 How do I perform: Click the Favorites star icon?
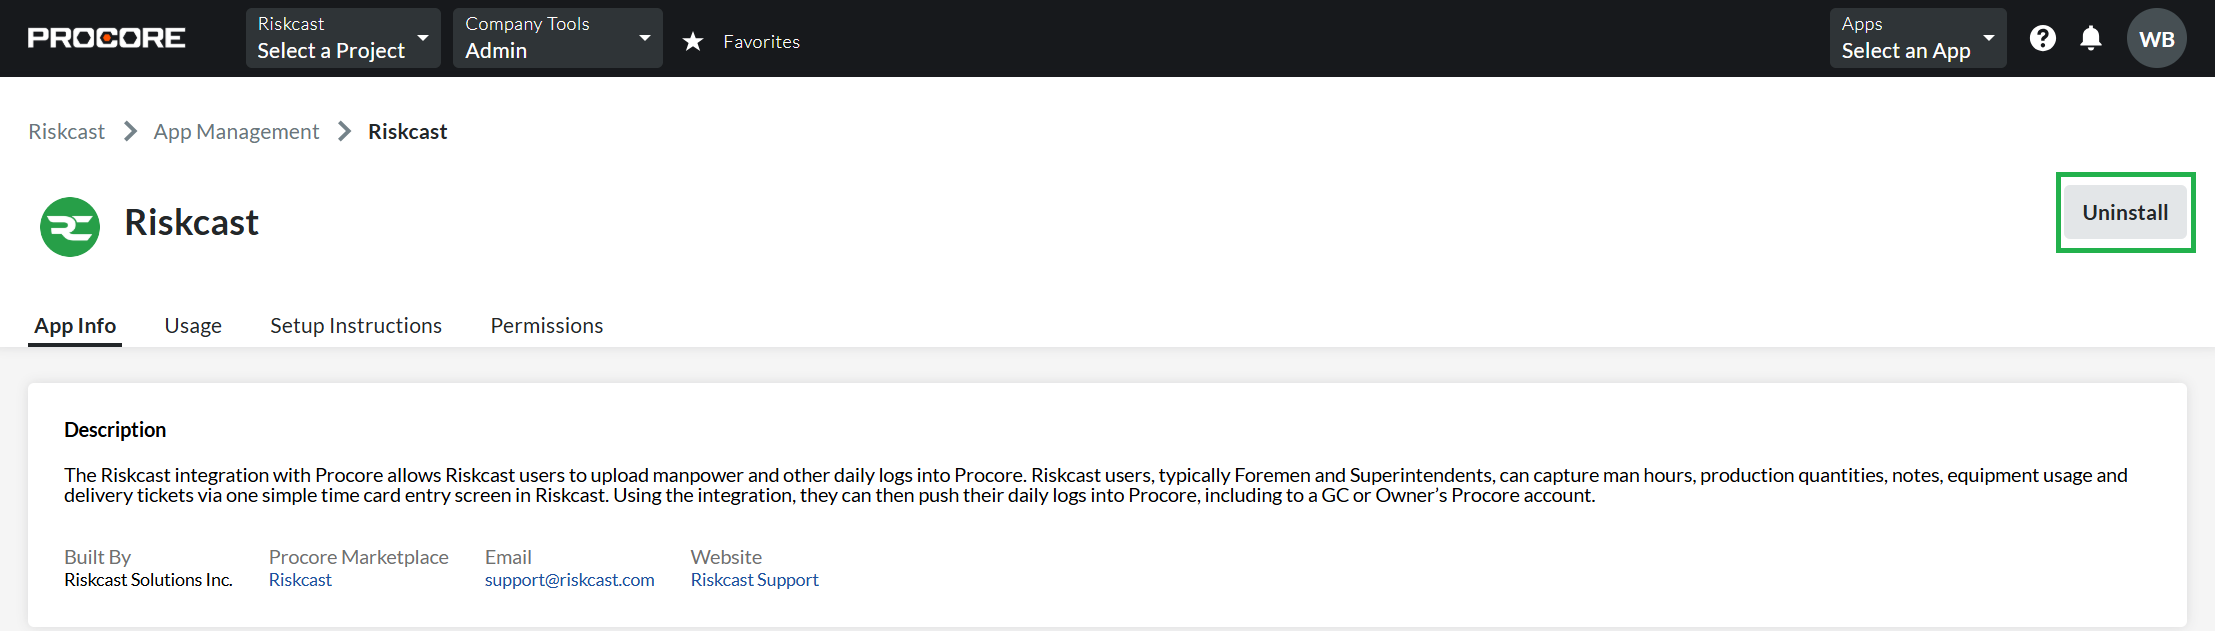pos(693,41)
